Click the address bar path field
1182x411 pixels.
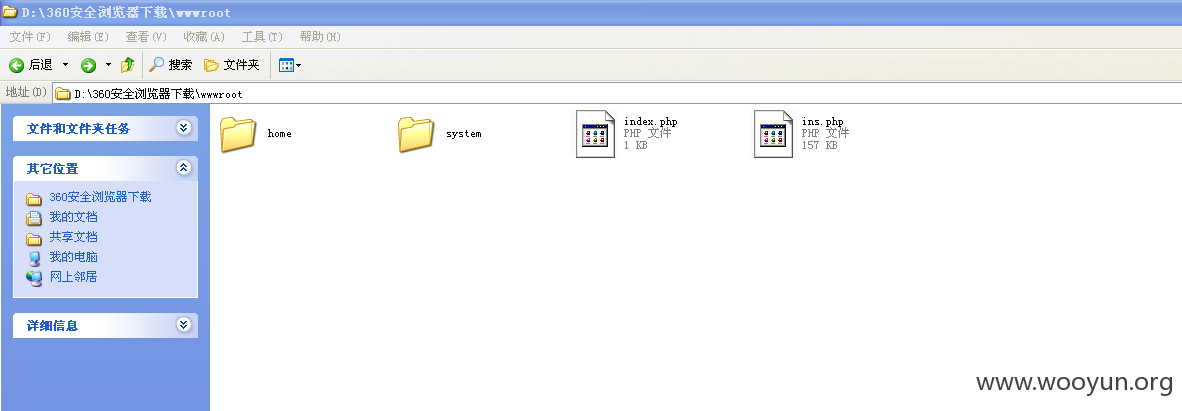[617, 94]
